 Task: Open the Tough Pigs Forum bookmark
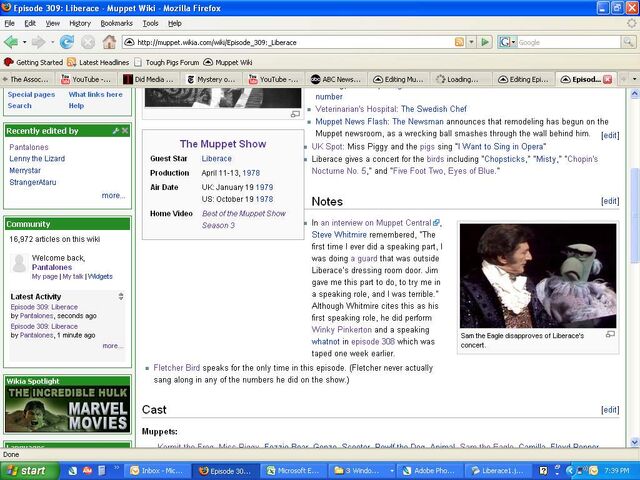[x=167, y=62]
